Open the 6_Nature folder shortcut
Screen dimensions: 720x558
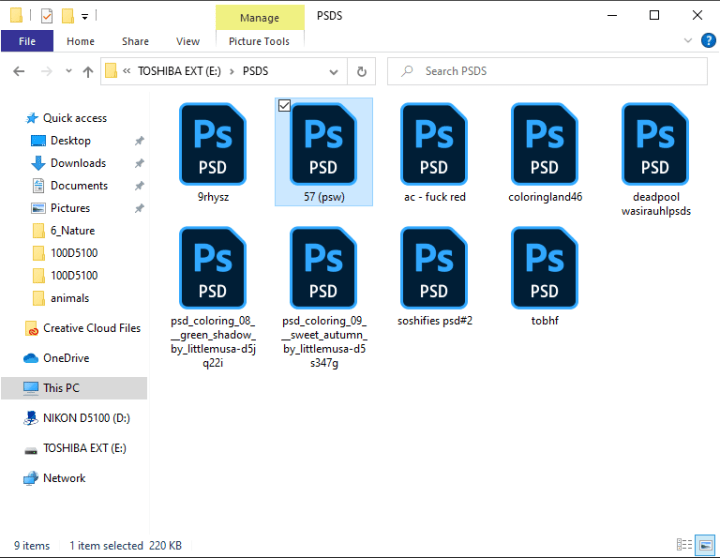pyautogui.click(x=73, y=231)
